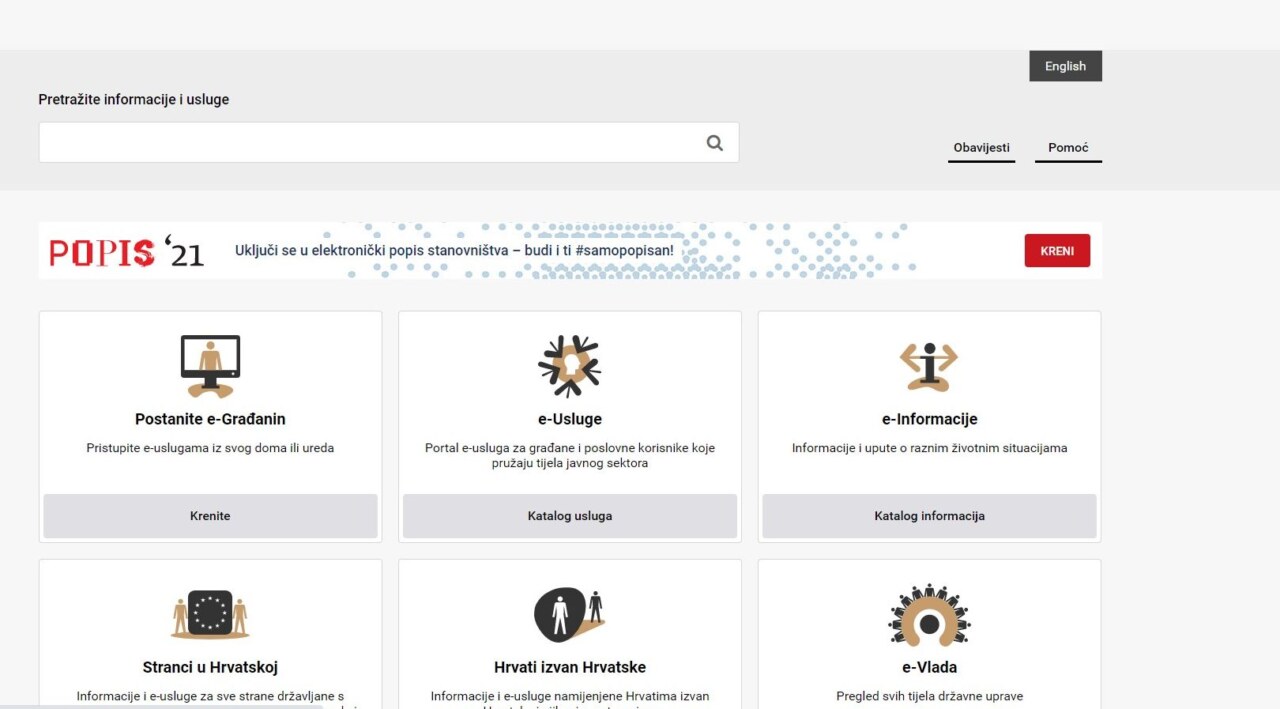
Task: Click the 'Pretražite informacije i usluge' label
Action: [x=134, y=100]
